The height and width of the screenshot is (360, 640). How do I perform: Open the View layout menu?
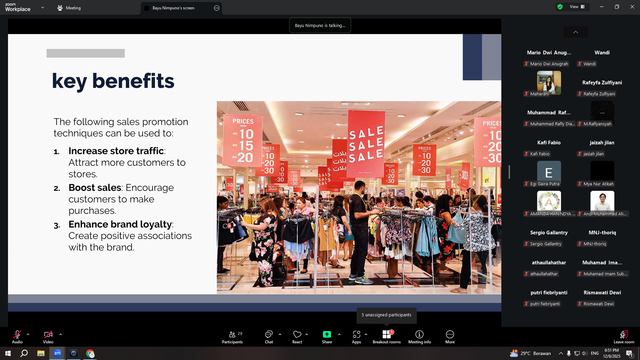pos(577,7)
